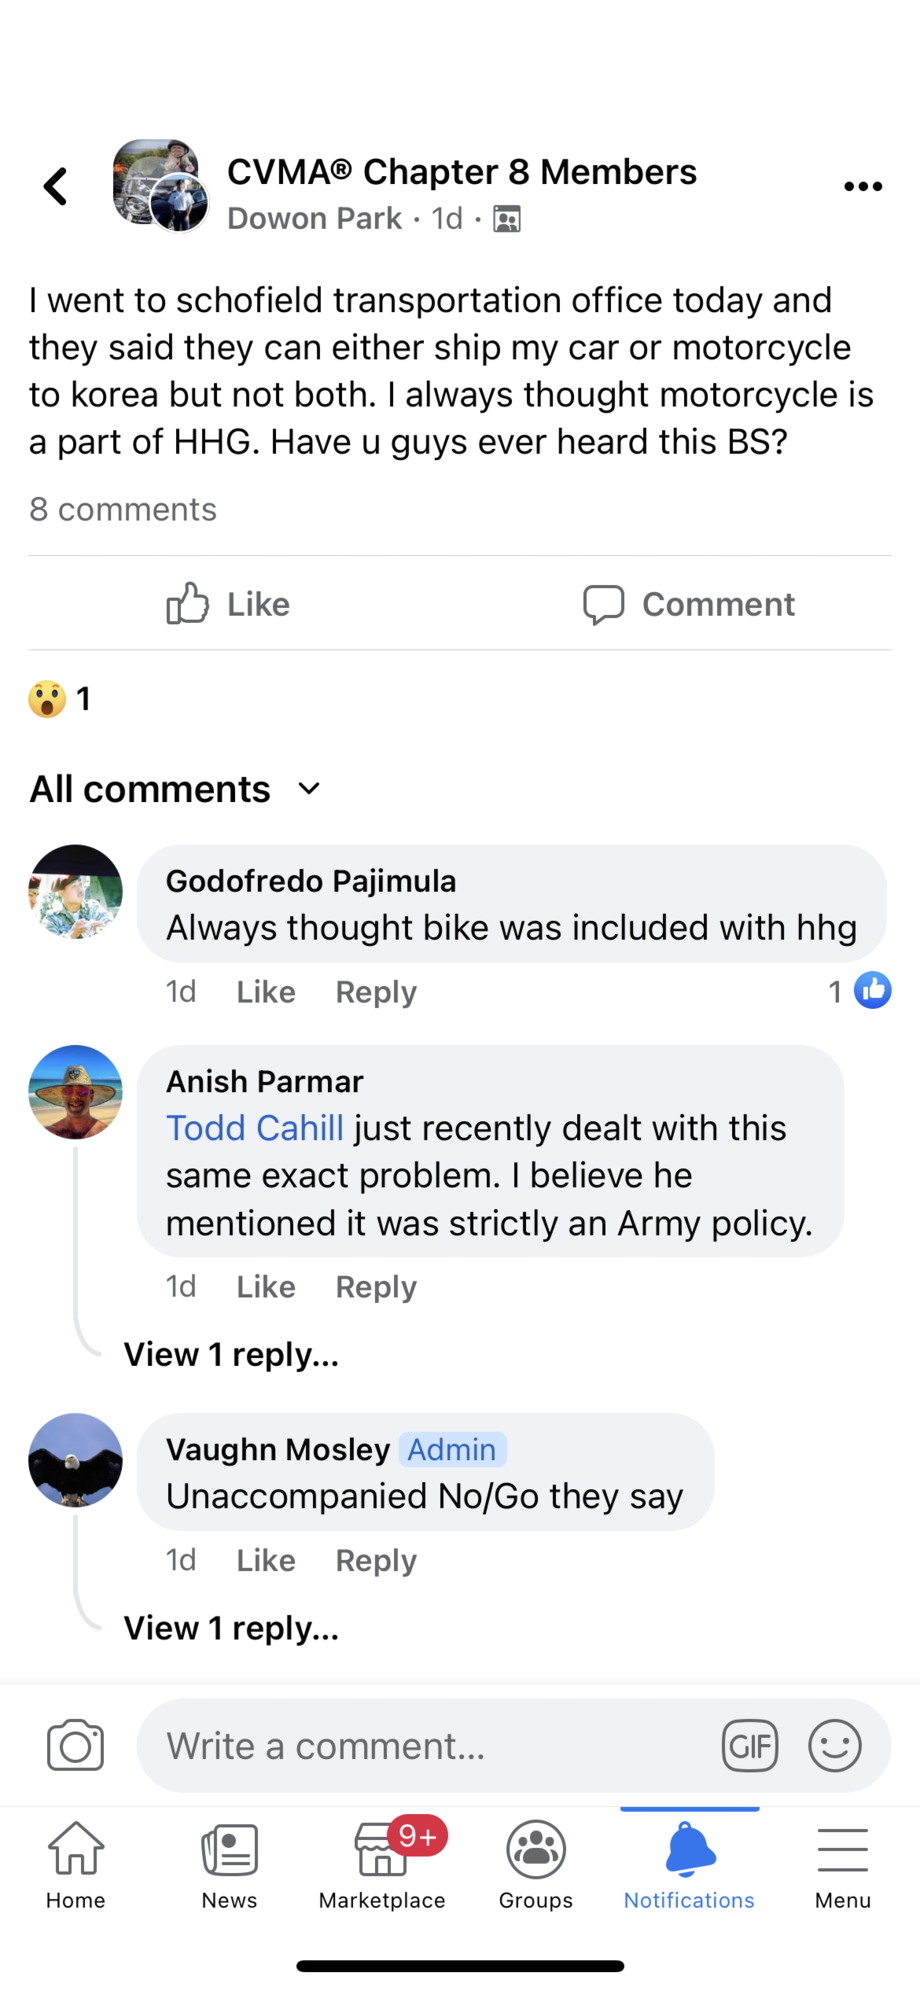Expand the reply under Anish Parmar's comment
Screen dimensions: 920x1991
pos(231,1355)
